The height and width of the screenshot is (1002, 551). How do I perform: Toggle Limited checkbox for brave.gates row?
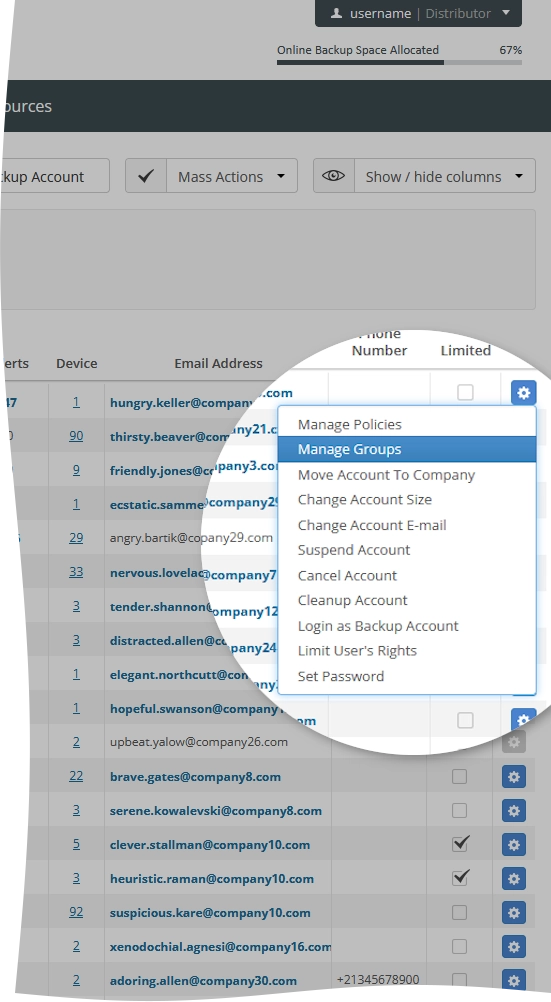[x=459, y=776]
